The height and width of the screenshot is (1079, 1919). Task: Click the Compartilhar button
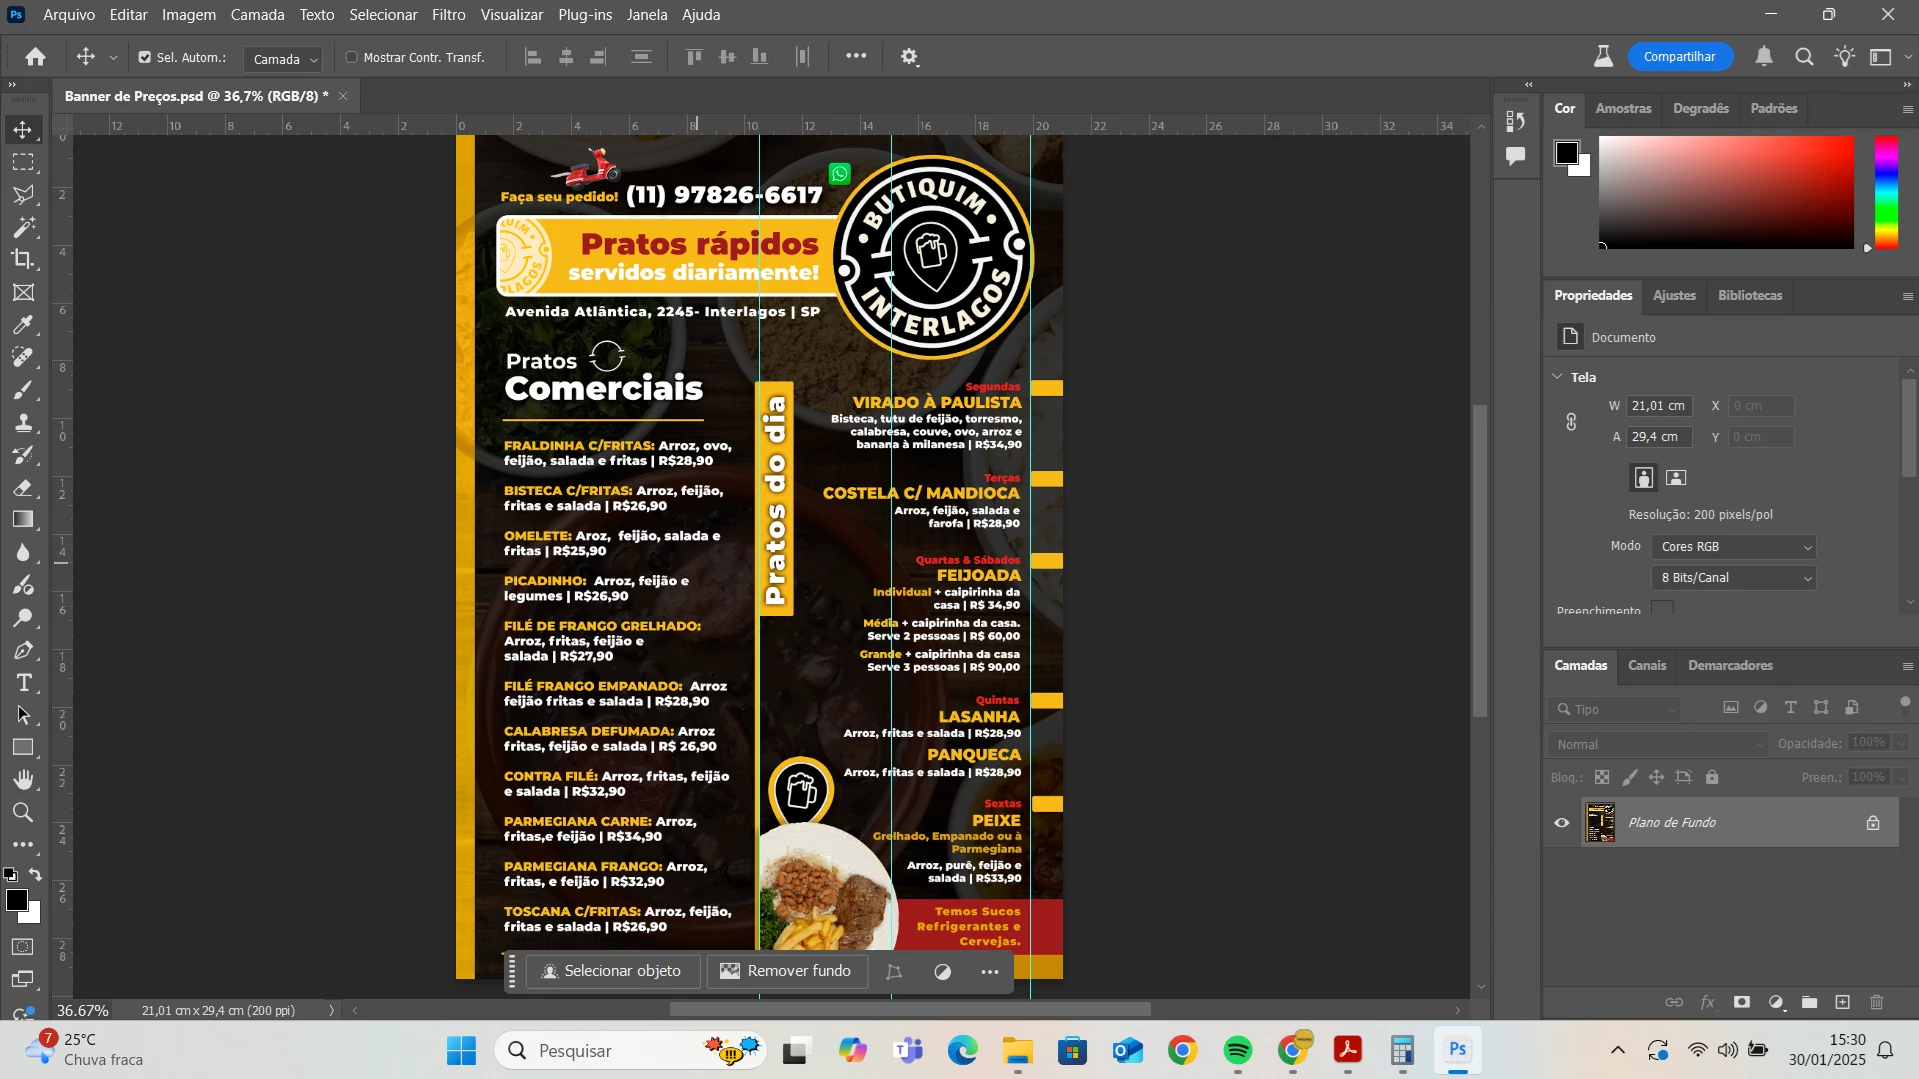[1680, 57]
